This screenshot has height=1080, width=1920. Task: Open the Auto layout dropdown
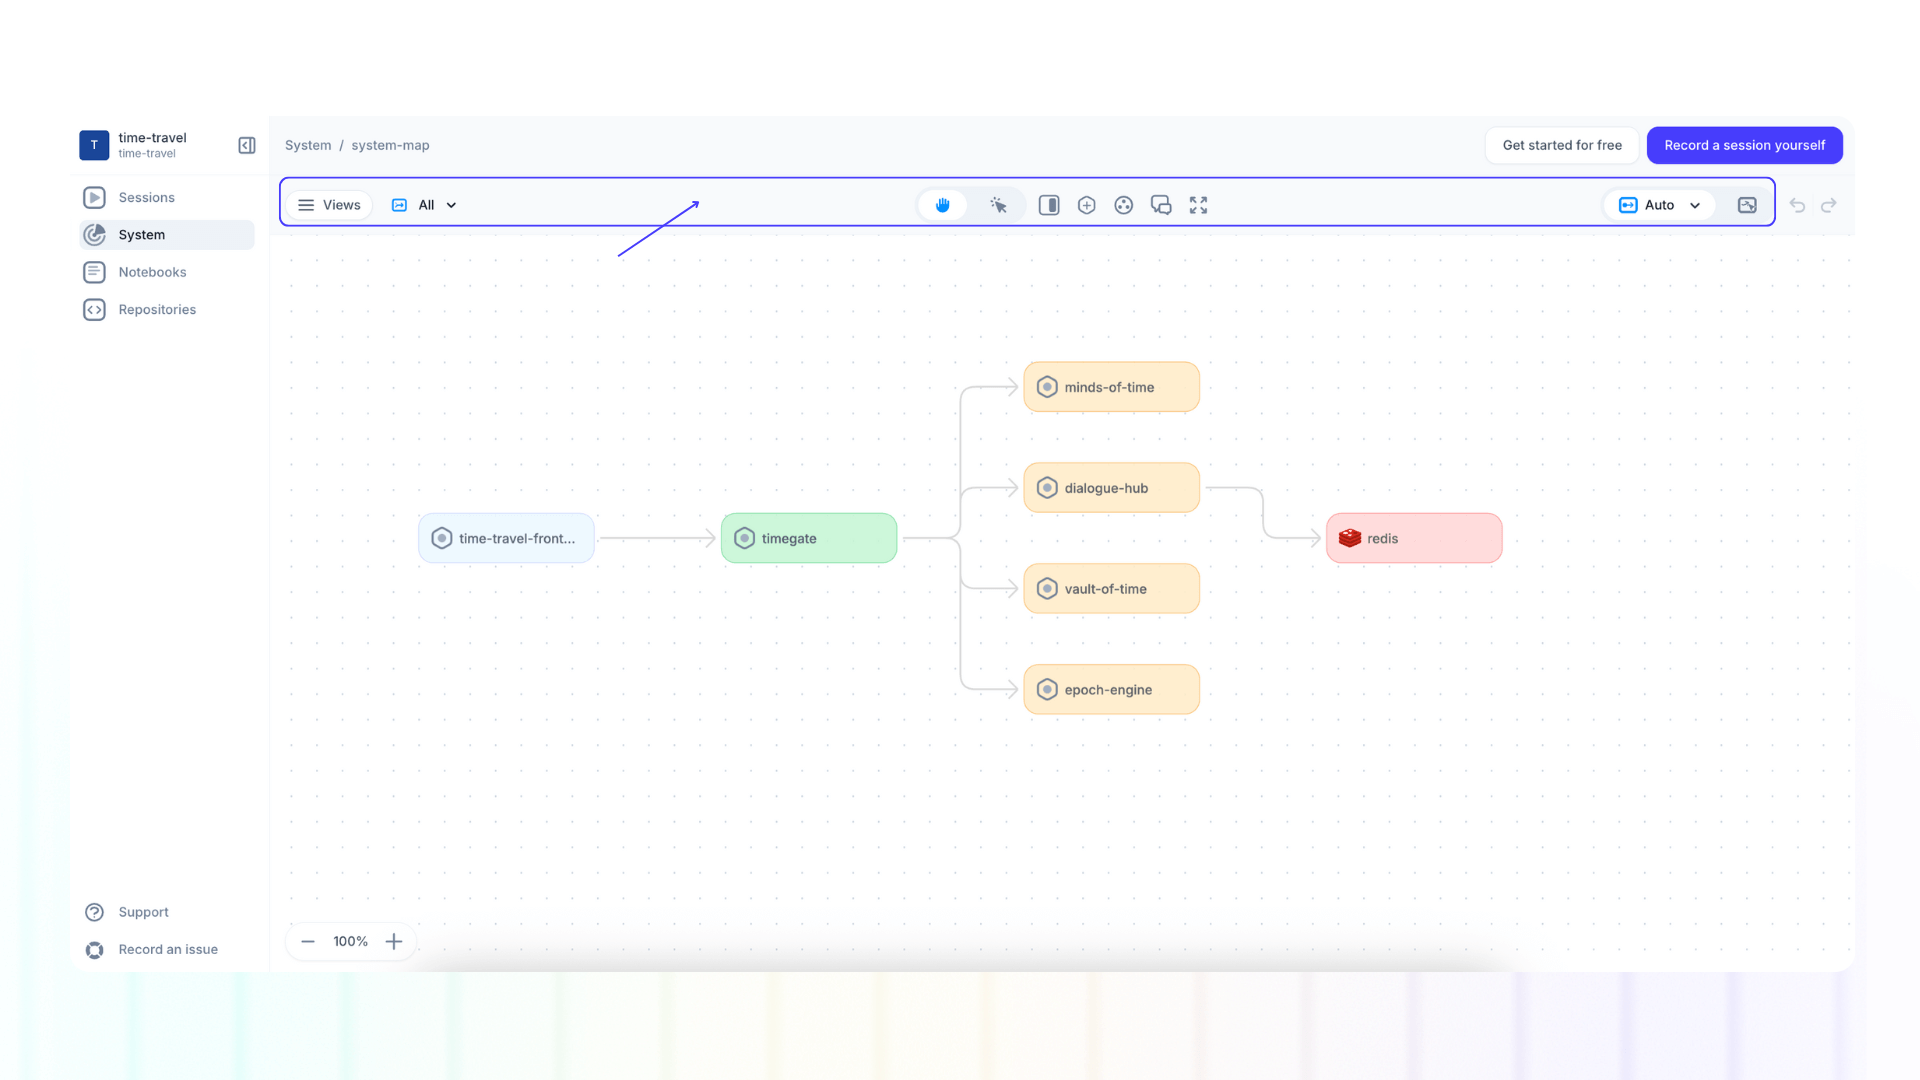pos(1658,204)
